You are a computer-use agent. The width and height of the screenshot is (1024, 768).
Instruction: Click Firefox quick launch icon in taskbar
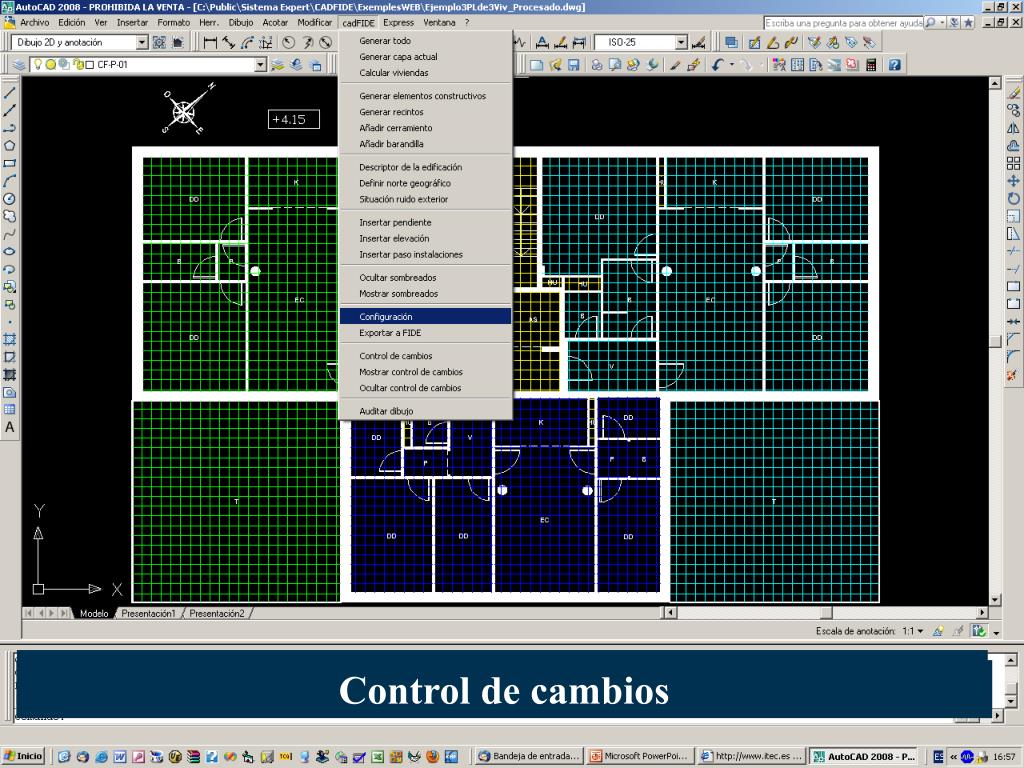[x=432, y=756]
